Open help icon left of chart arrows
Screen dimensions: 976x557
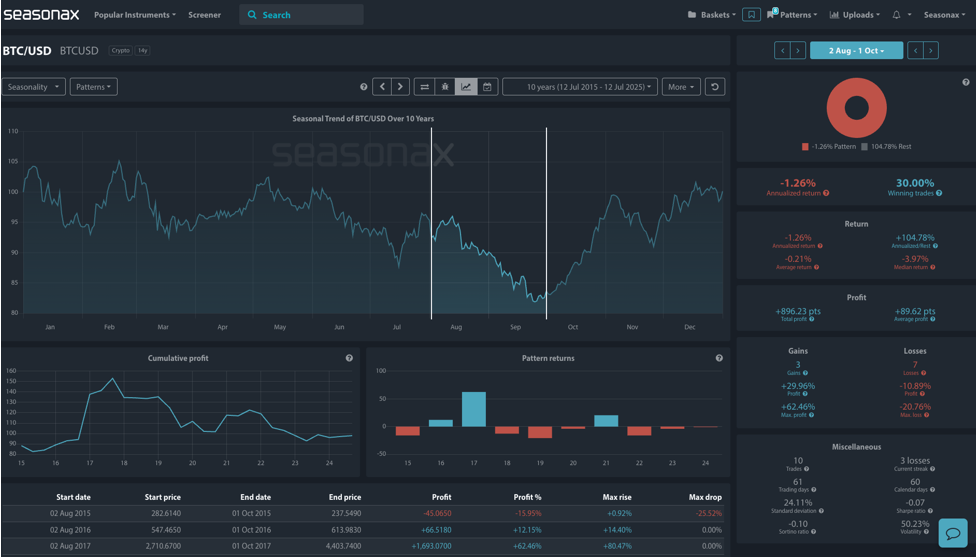point(364,87)
